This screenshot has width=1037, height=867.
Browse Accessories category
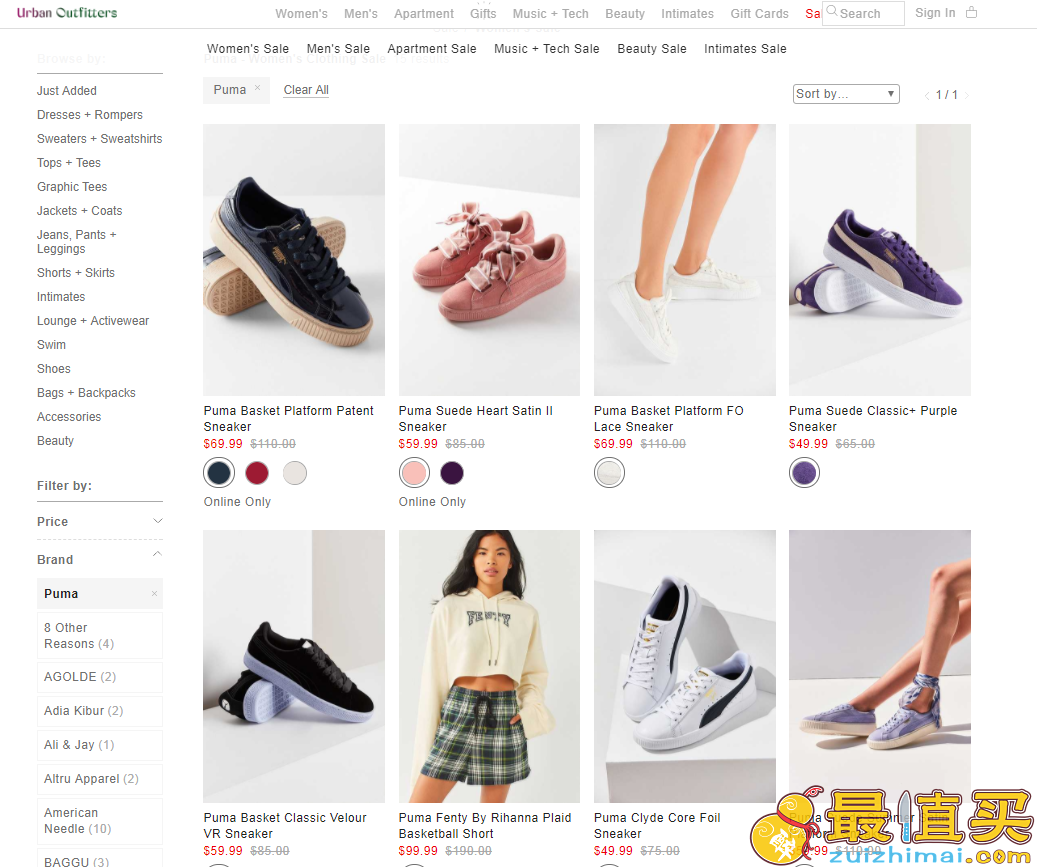tap(69, 417)
